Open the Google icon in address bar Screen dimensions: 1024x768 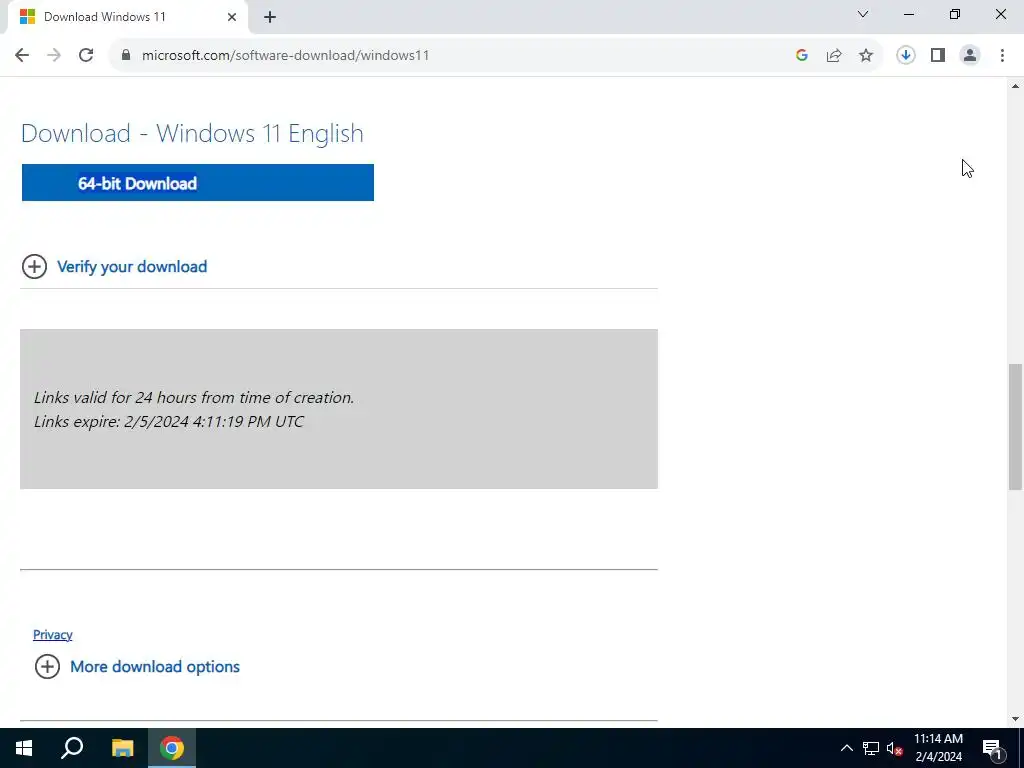tap(802, 56)
